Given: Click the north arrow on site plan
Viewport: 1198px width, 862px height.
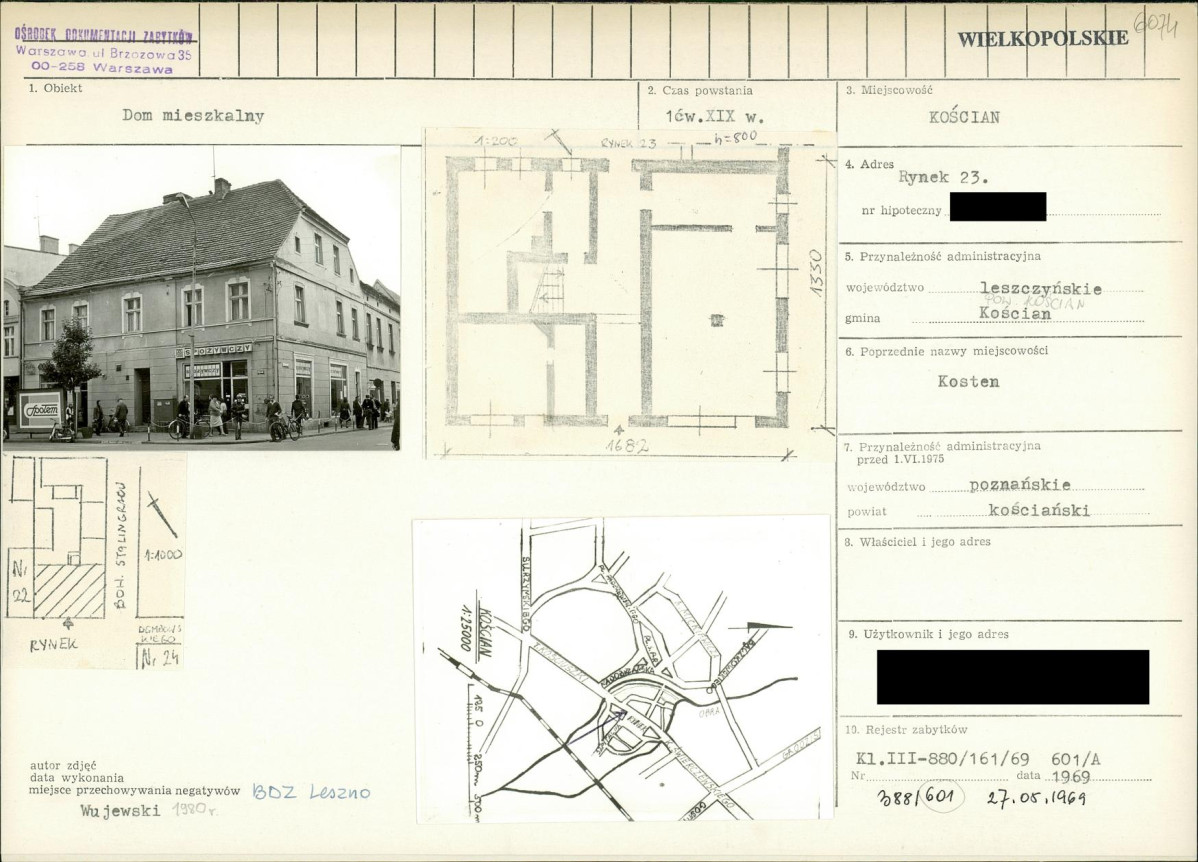Looking at the screenshot, I should pyautogui.click(x=163, y=516).
